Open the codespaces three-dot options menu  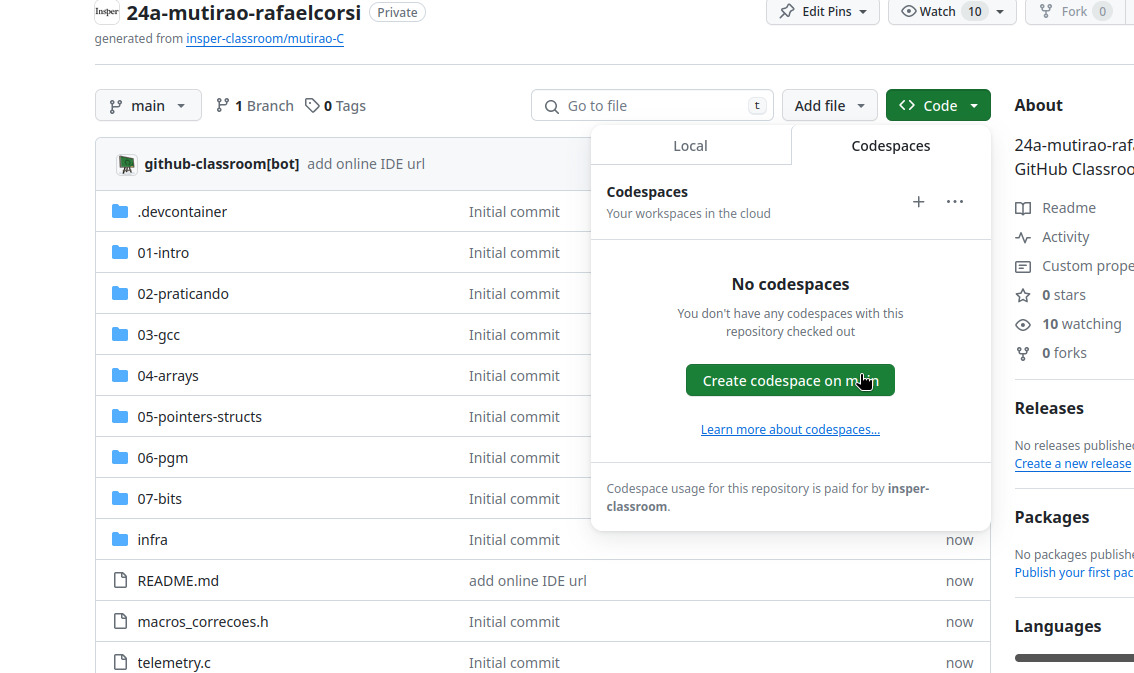(955, 202)
